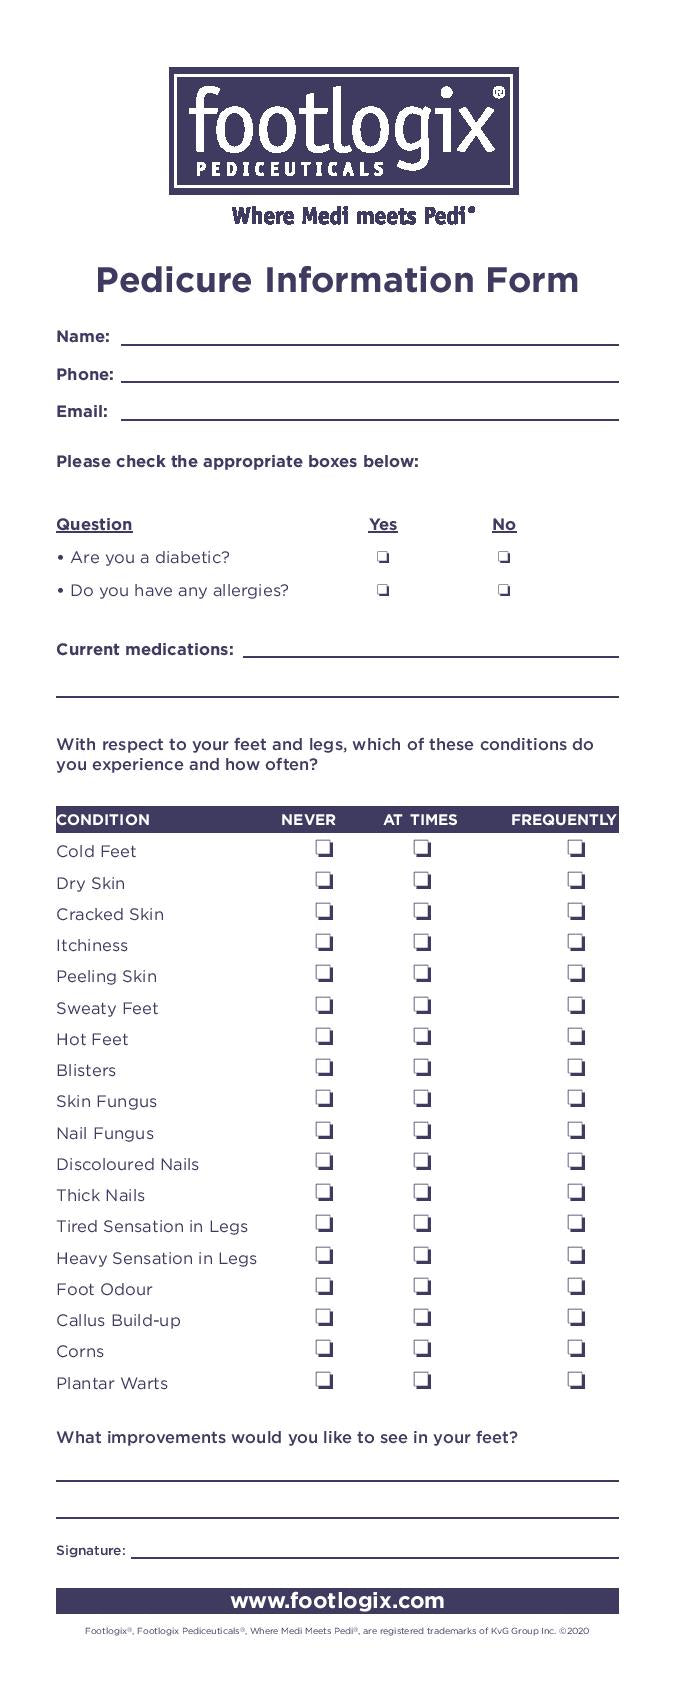This screenshot has width=675, height=1688.
Task: Check Yes for "Are you a diabetic?"
Action: tap(383, 557)
